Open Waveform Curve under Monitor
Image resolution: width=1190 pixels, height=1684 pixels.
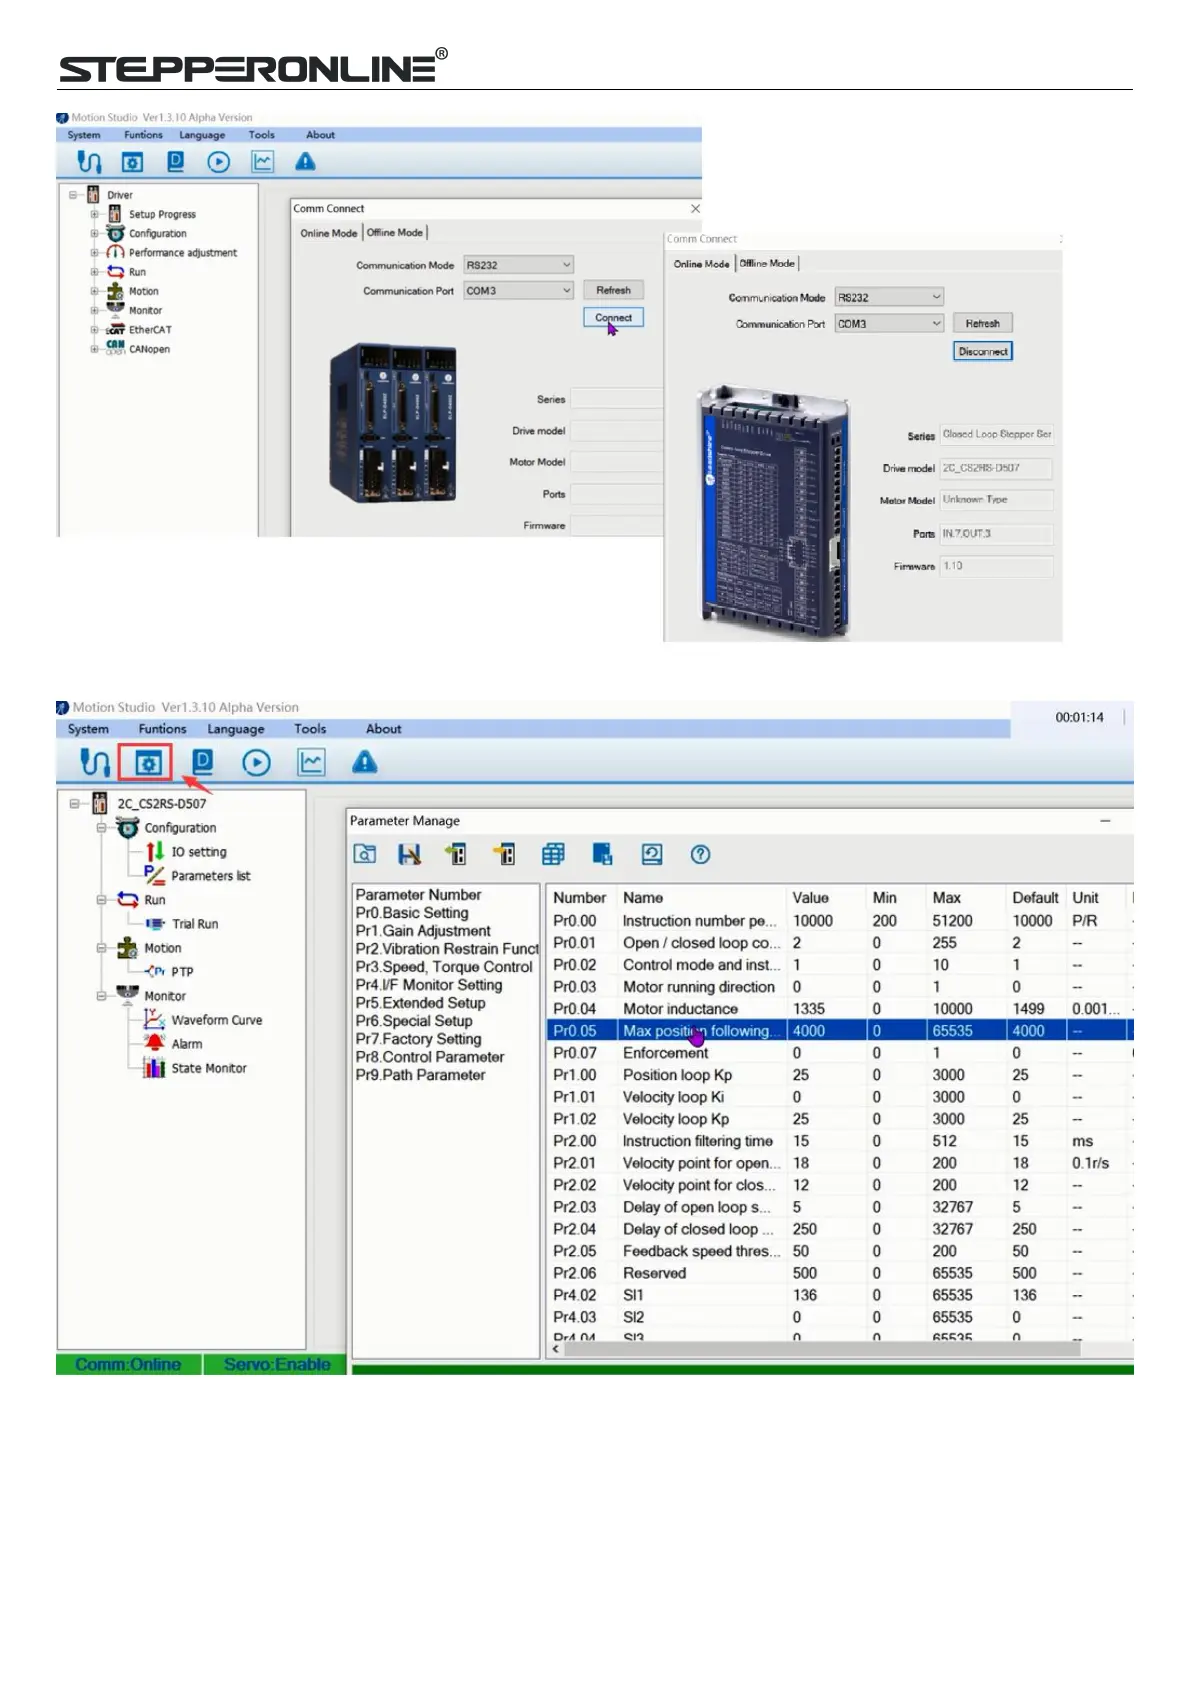tap(216, 1020)
